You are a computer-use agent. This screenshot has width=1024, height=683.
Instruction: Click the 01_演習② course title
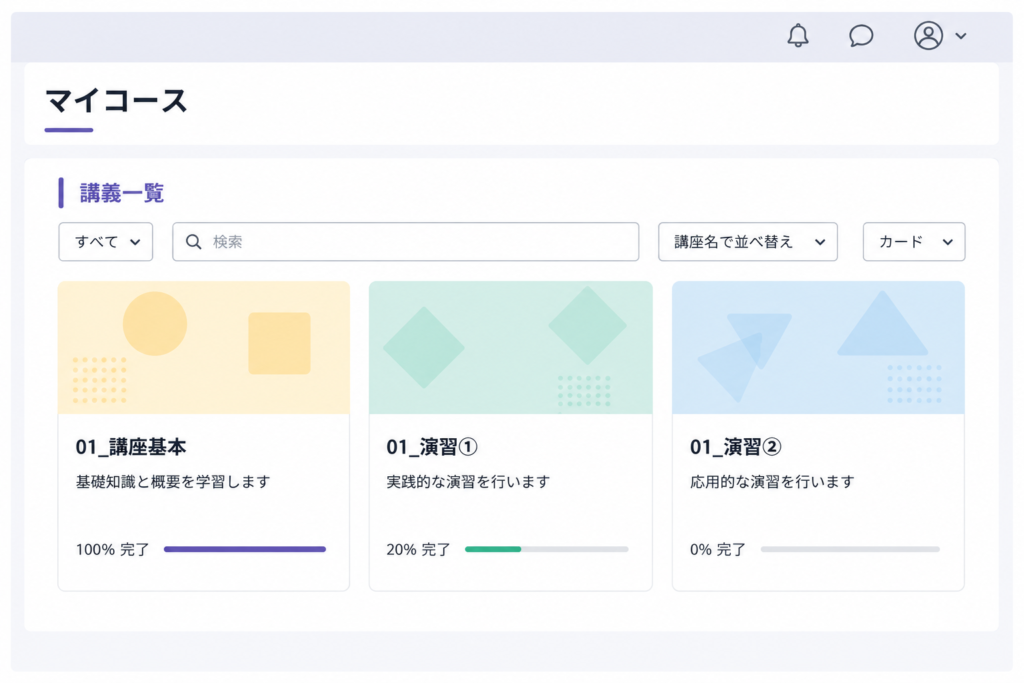(x=735, y=447)
